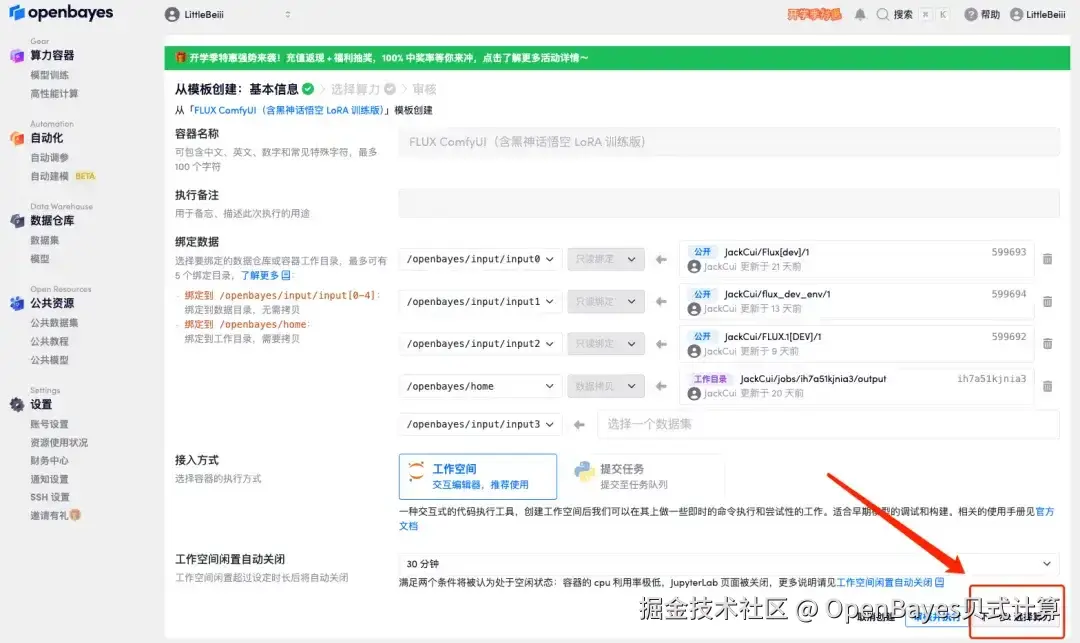
Task: Click the 选择一个数据集 field
Action: pyautogui.click(x=829, y=425)
